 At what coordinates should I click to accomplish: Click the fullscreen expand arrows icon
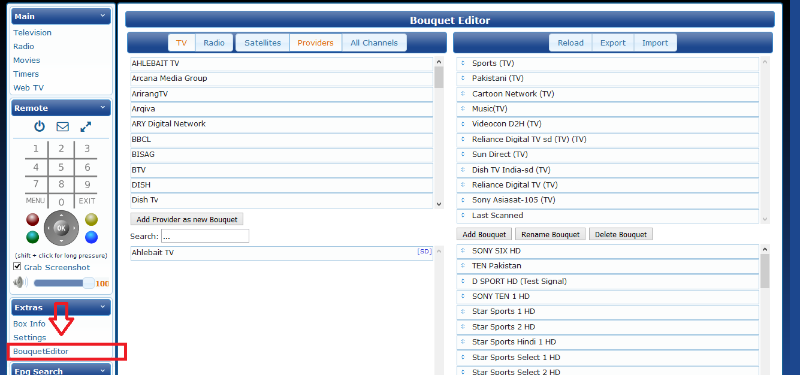86,127
